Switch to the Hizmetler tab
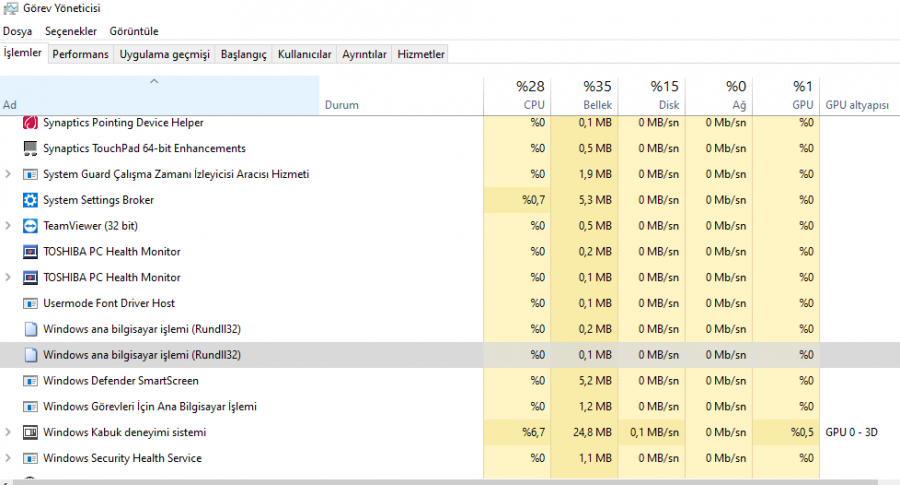Viewport: 900px width, 485px height. (421, 54)
